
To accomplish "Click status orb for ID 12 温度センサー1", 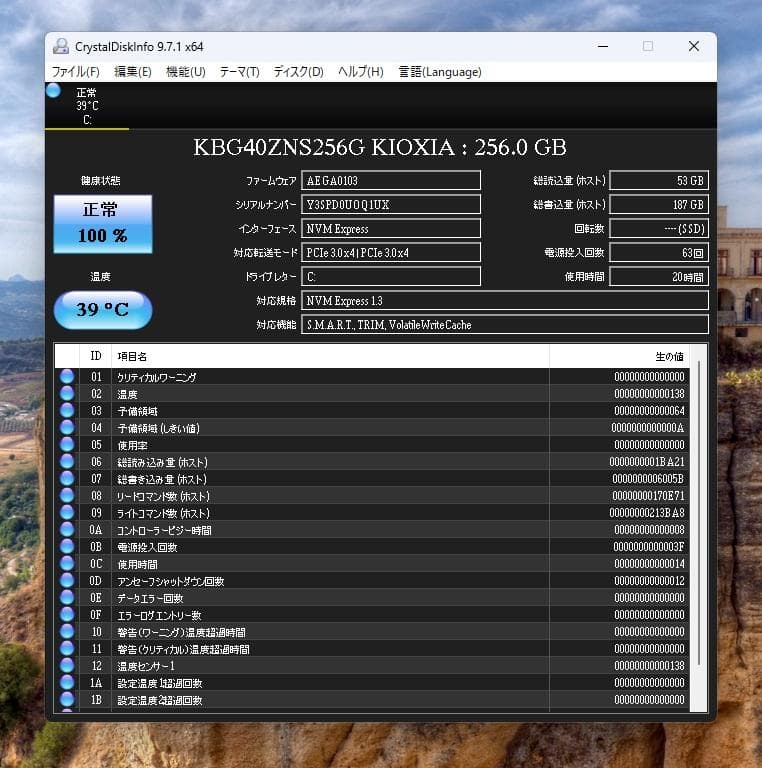I will coord(67,665).
